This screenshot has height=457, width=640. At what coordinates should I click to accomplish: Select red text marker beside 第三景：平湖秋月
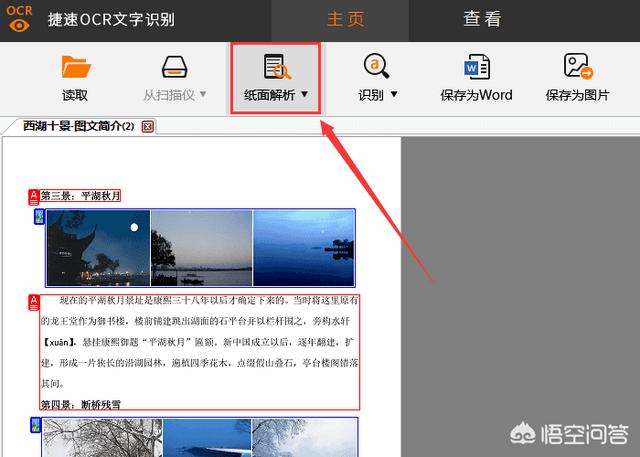click(x=33, y=196)
